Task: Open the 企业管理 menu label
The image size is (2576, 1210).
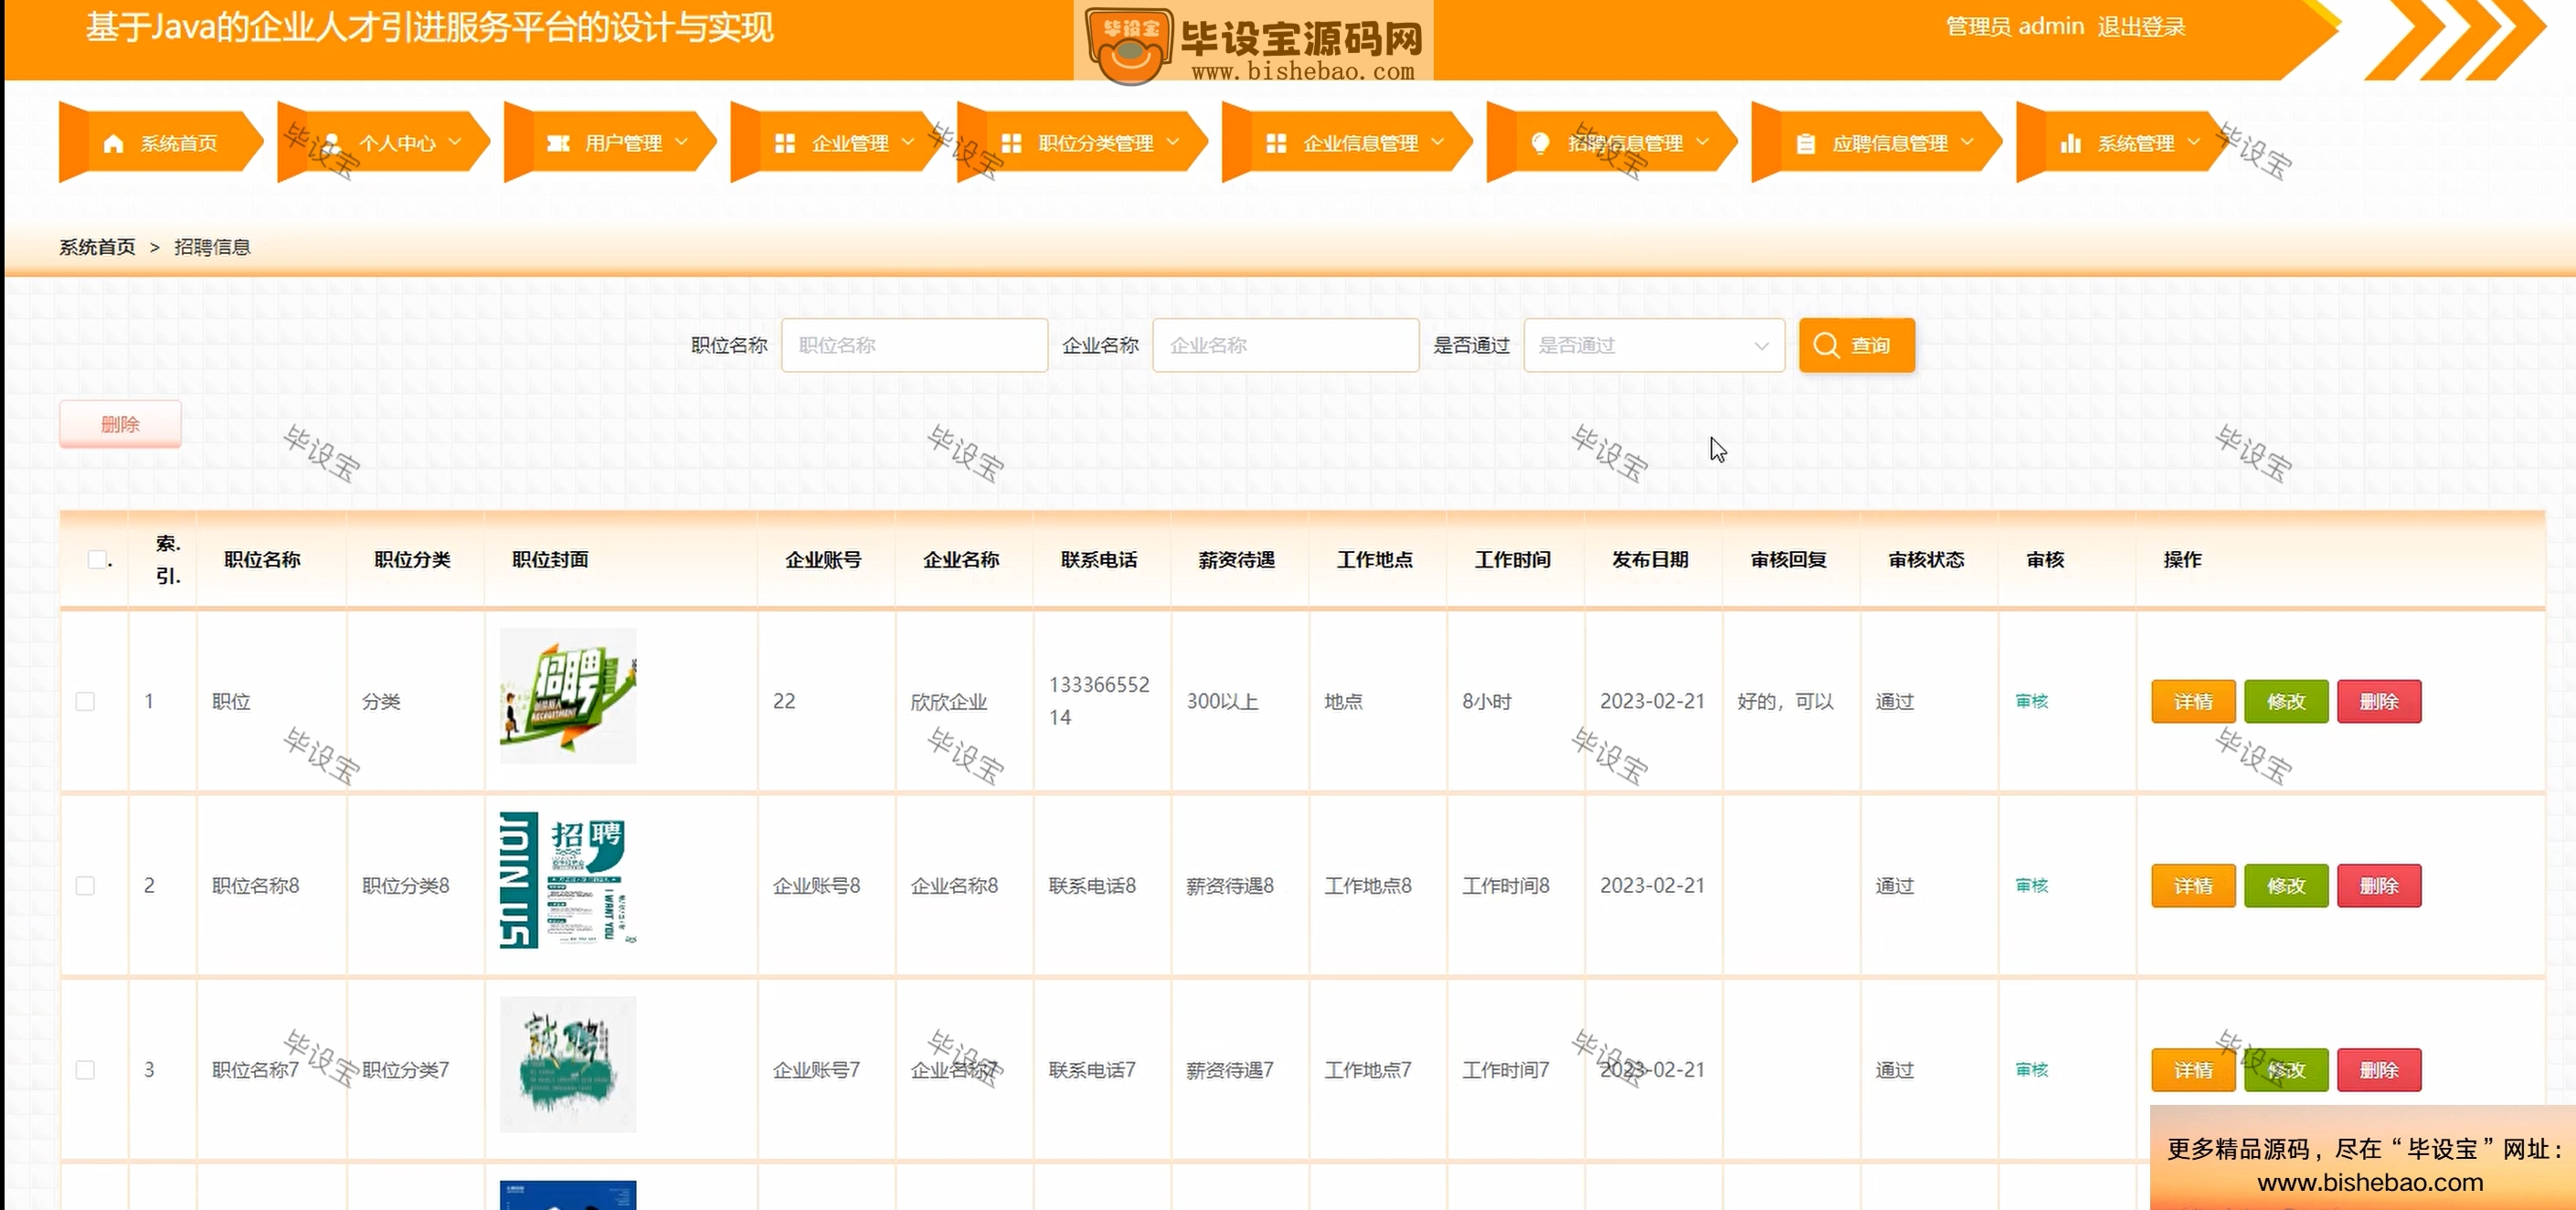Action: click(850, 144)
